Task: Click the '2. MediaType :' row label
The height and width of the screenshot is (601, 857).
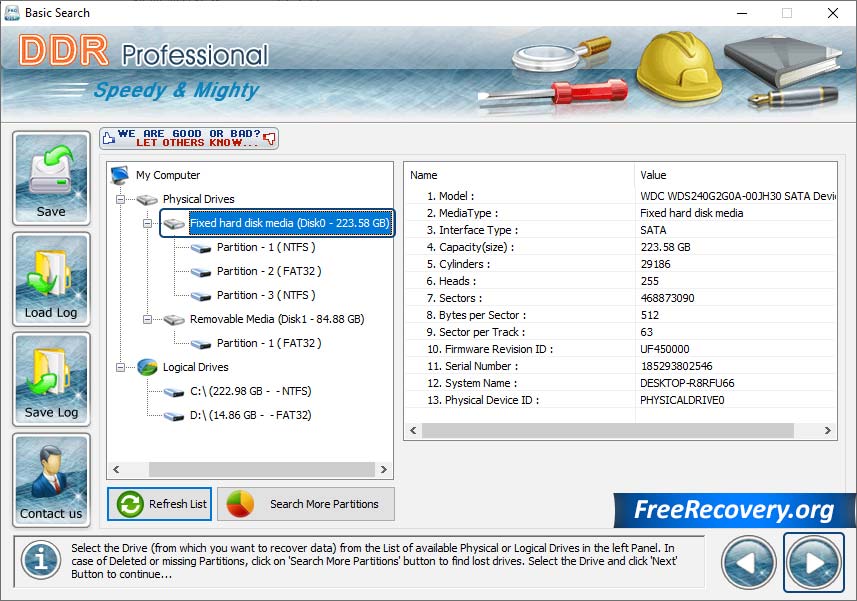Action: [x=462, y=213]
